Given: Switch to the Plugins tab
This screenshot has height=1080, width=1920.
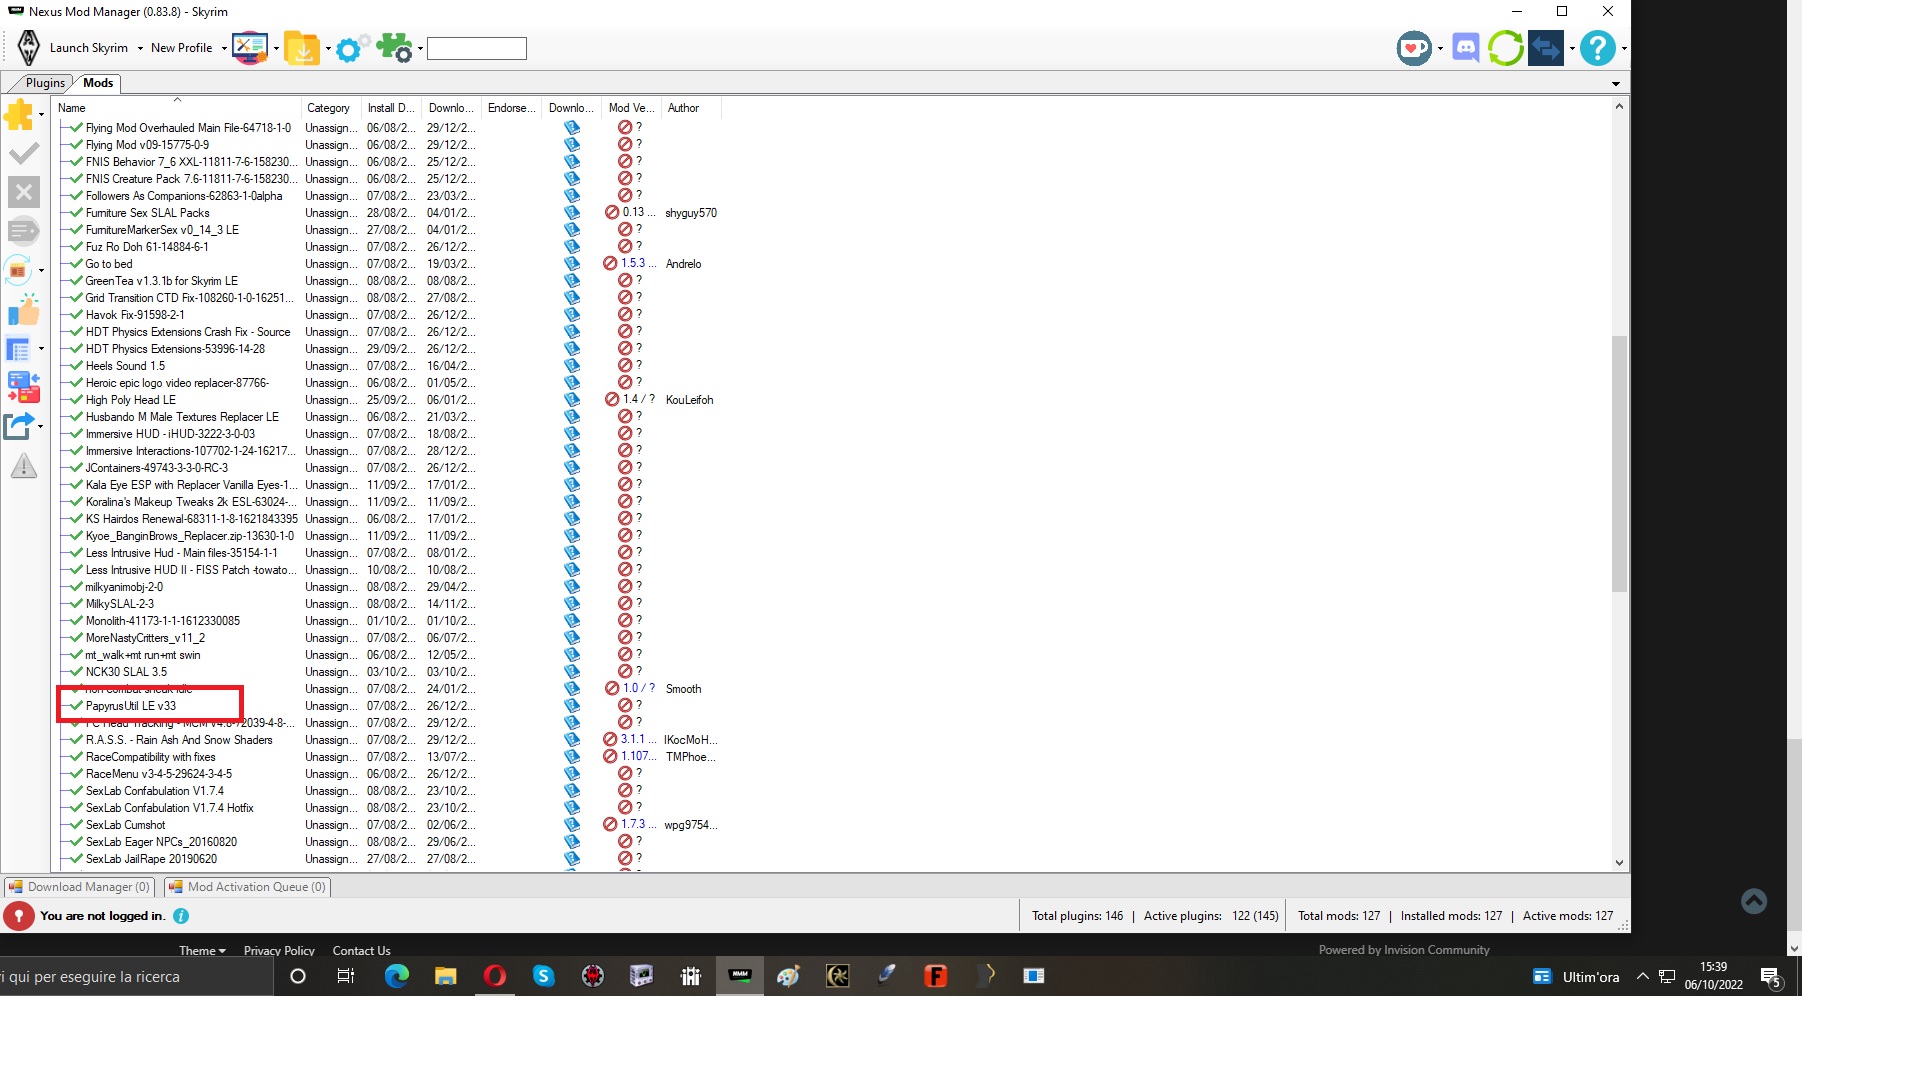Looking at the screenshot, I should (x=45, y=83).
